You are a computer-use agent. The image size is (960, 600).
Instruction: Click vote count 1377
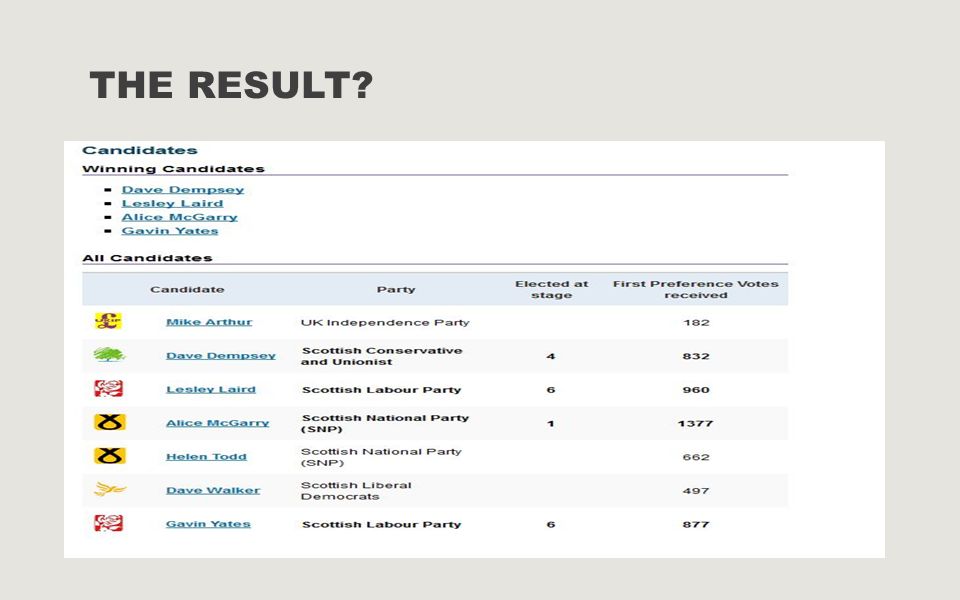696,424
